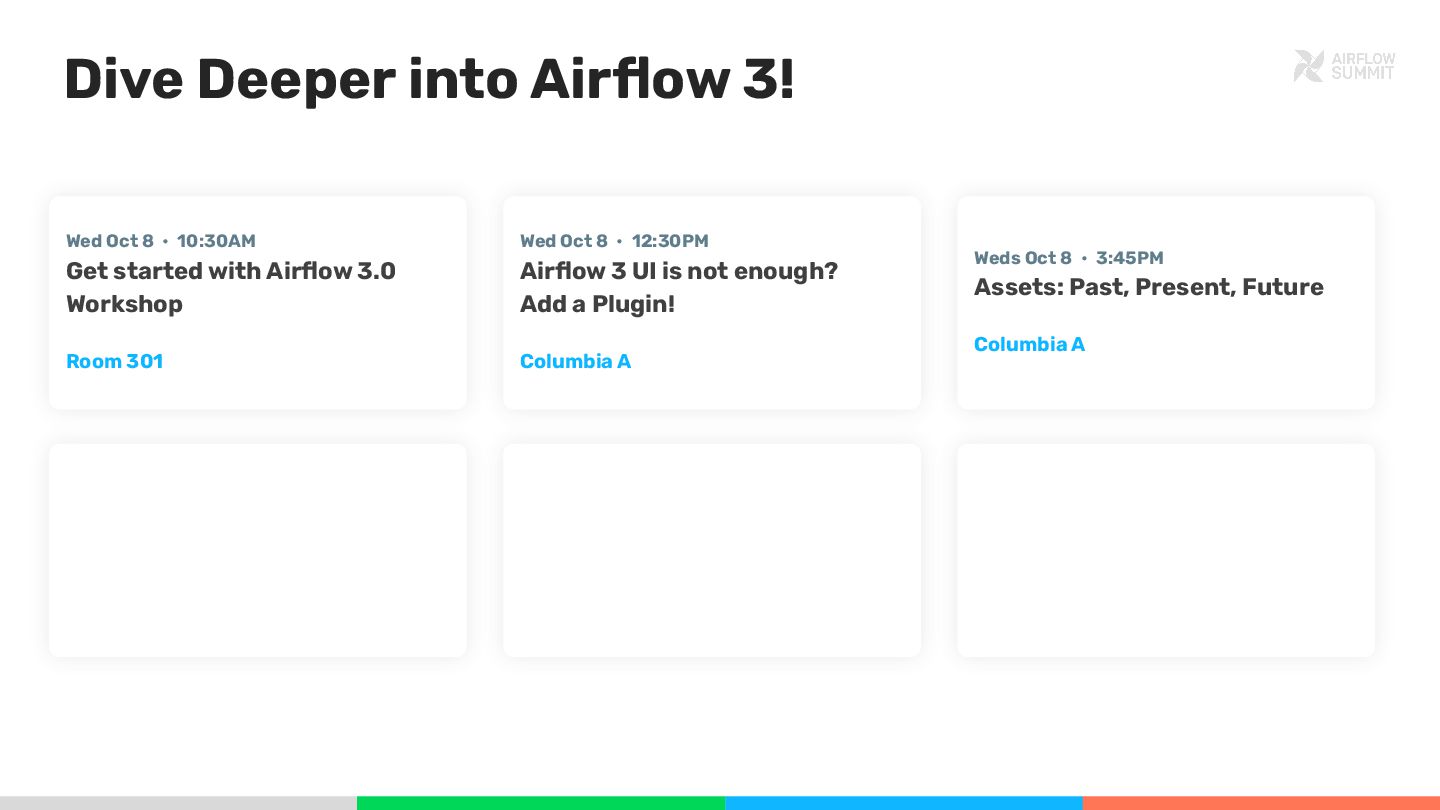The width and height of the screenshot is (1440, 810).
Task: Click the empty bottom-left session card
Action: click(x=258, y=550)
